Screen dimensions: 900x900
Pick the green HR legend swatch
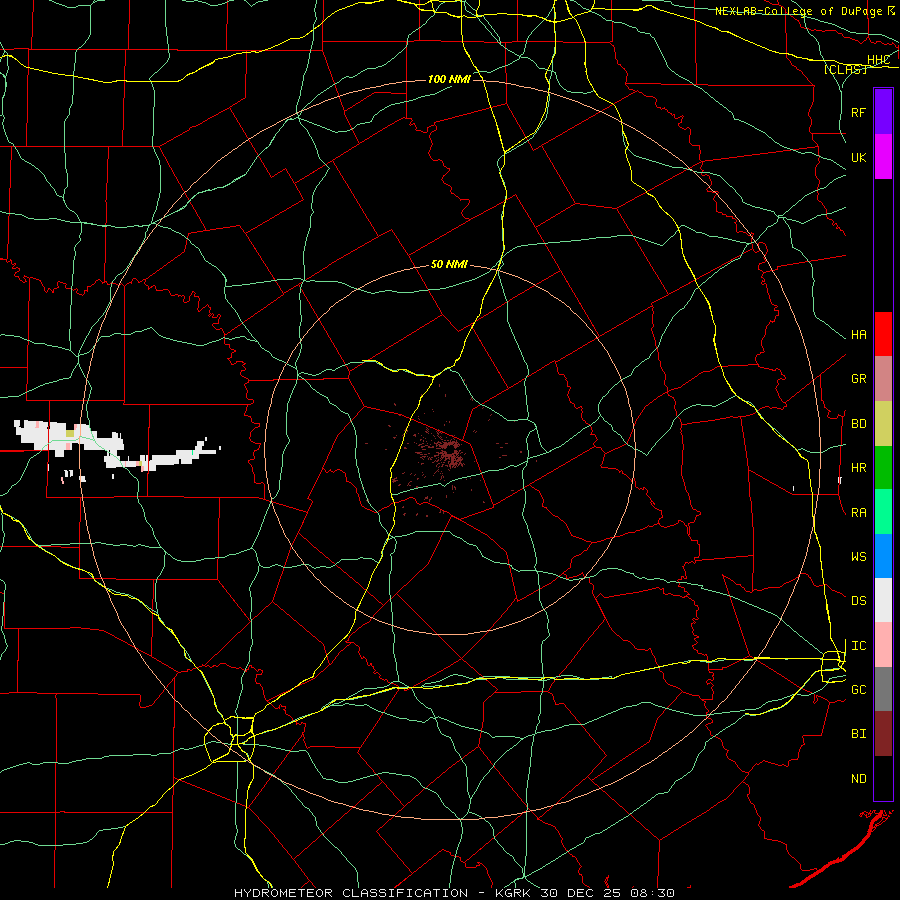click(x=883, y=467)
